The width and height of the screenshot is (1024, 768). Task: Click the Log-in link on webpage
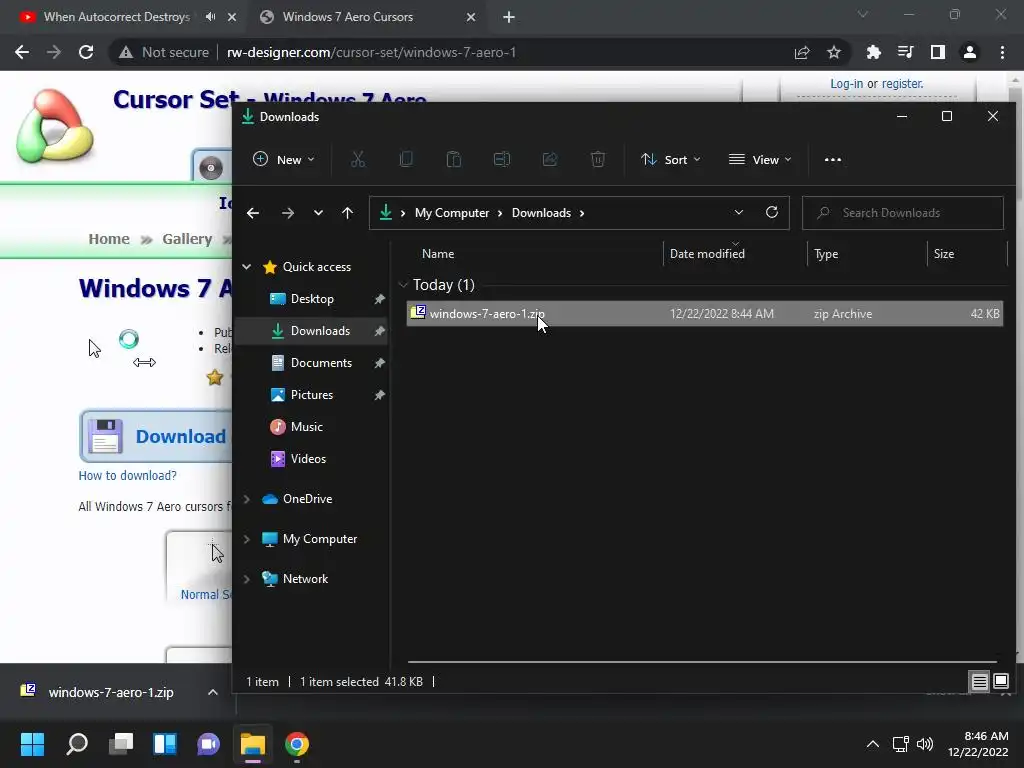846,84
